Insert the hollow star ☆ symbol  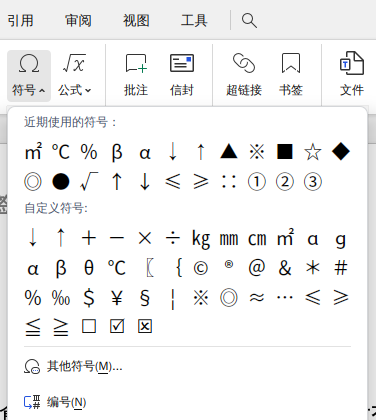click(x=313, y=152)
